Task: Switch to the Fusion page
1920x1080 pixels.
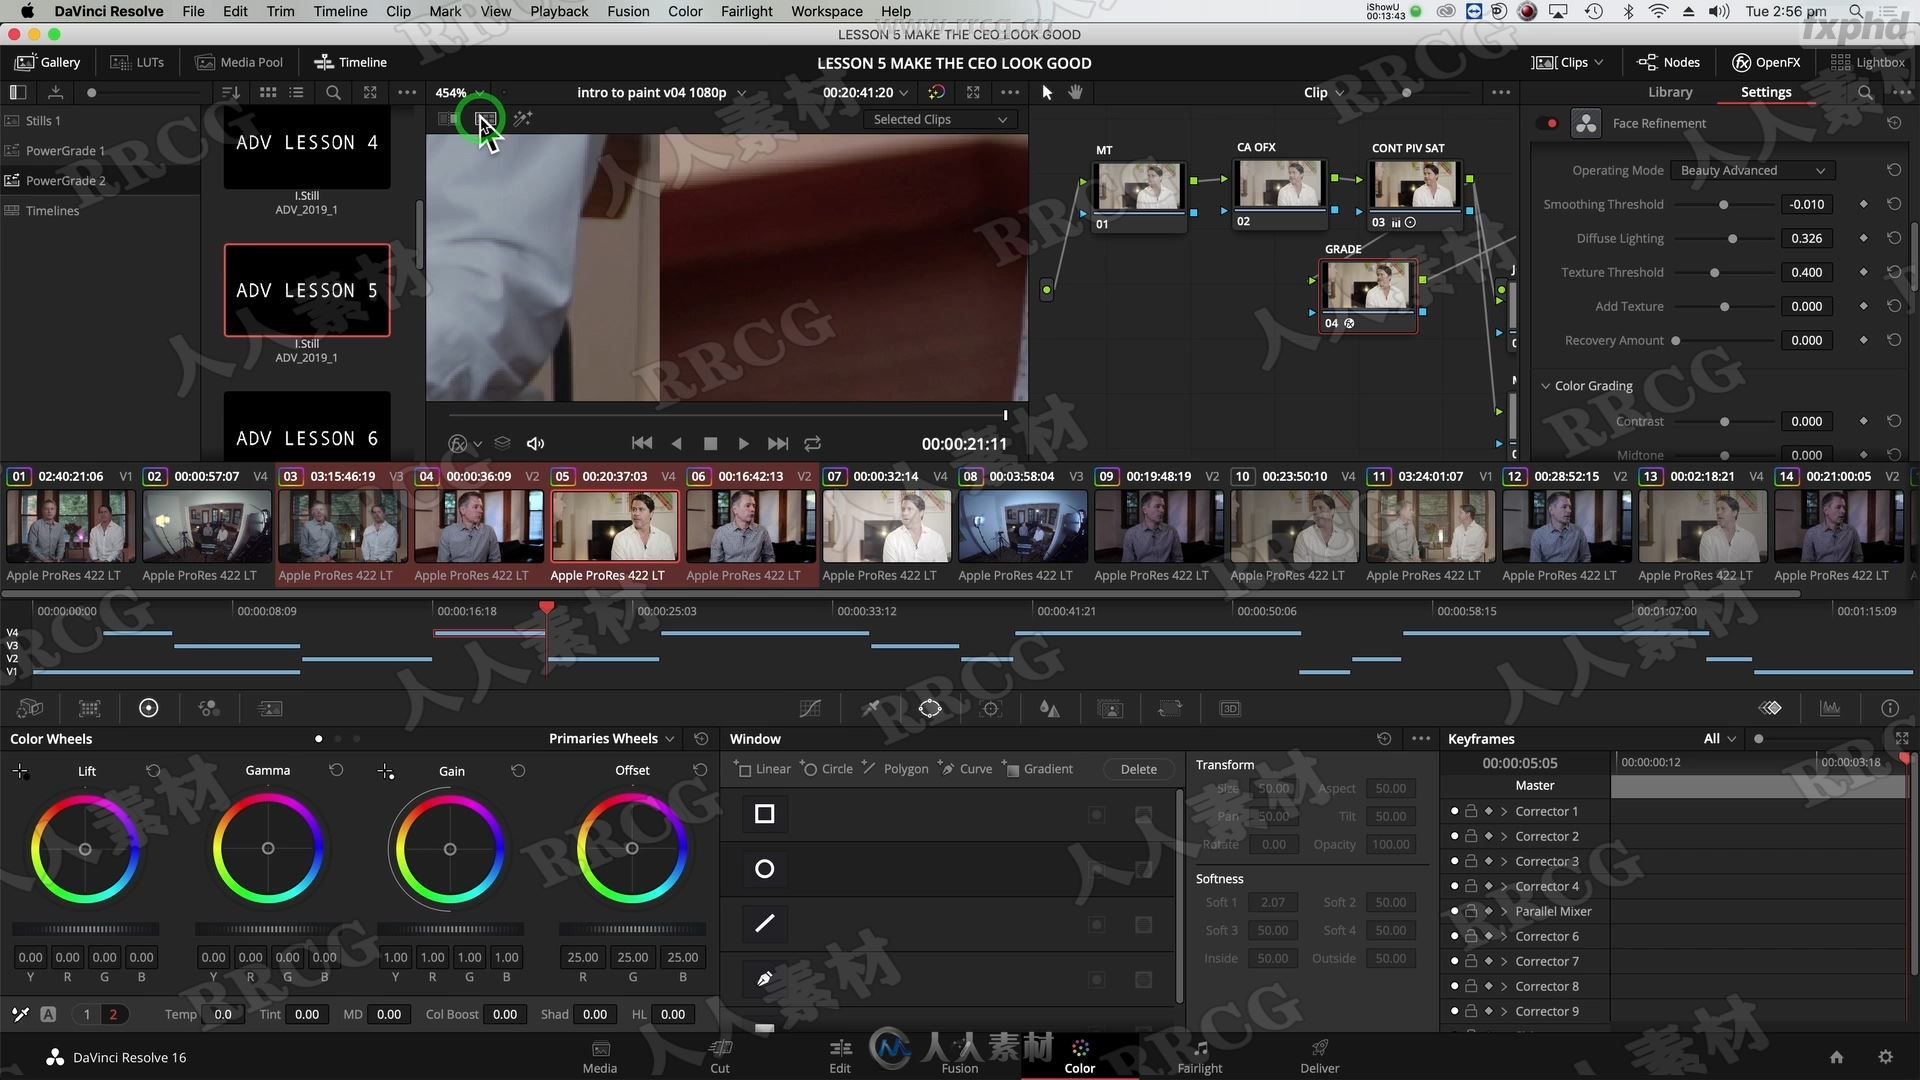Action: [960, 1056]
